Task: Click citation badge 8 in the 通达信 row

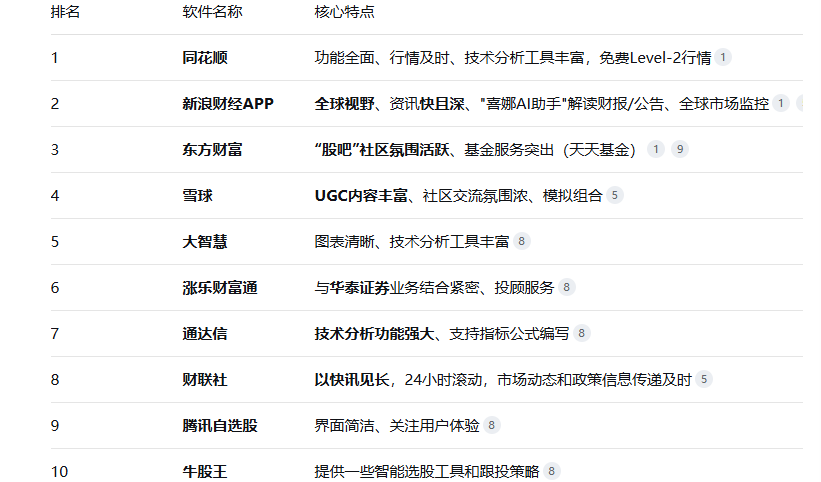Action: point(582,334)
